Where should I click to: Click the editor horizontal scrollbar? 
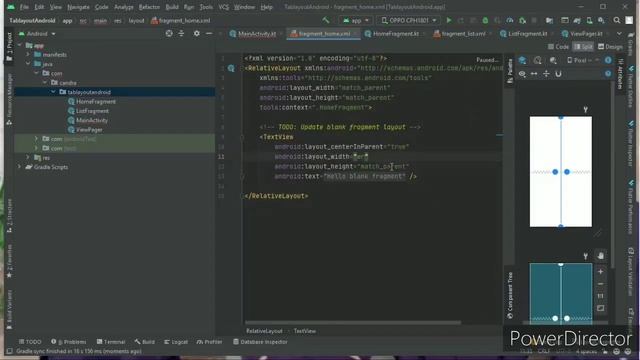tap(353, 322)
